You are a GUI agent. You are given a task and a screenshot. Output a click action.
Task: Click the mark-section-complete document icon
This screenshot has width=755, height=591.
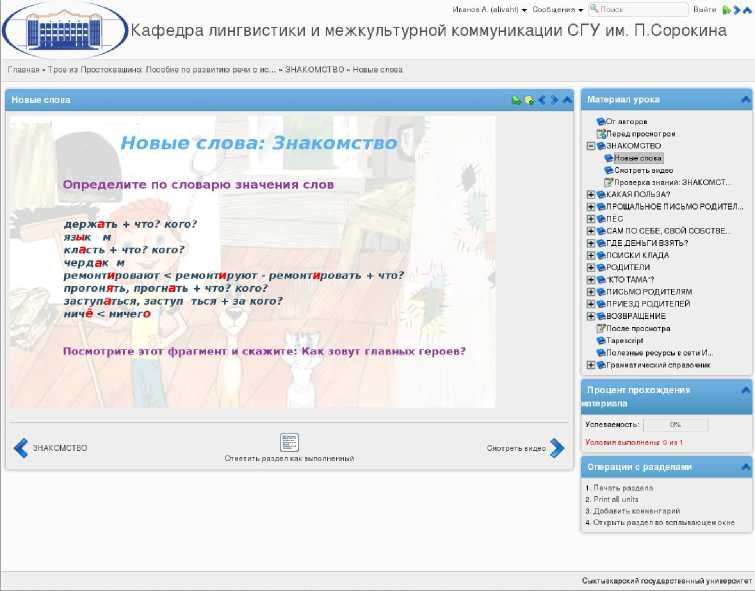click(x=289, y=442)
